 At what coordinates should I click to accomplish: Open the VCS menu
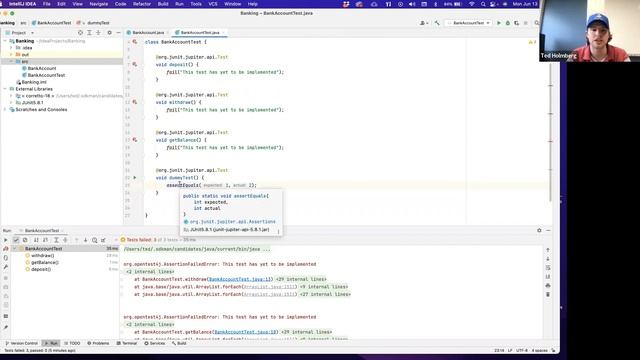(213, 4)
